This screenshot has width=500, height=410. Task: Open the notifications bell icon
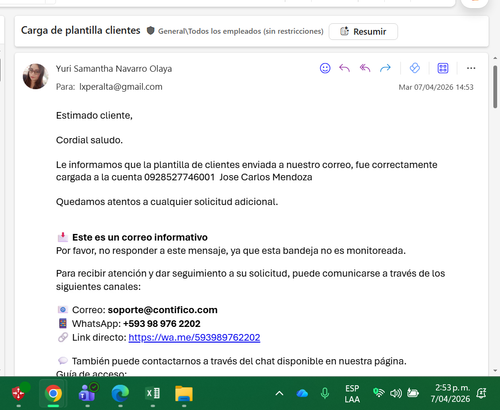481,394
